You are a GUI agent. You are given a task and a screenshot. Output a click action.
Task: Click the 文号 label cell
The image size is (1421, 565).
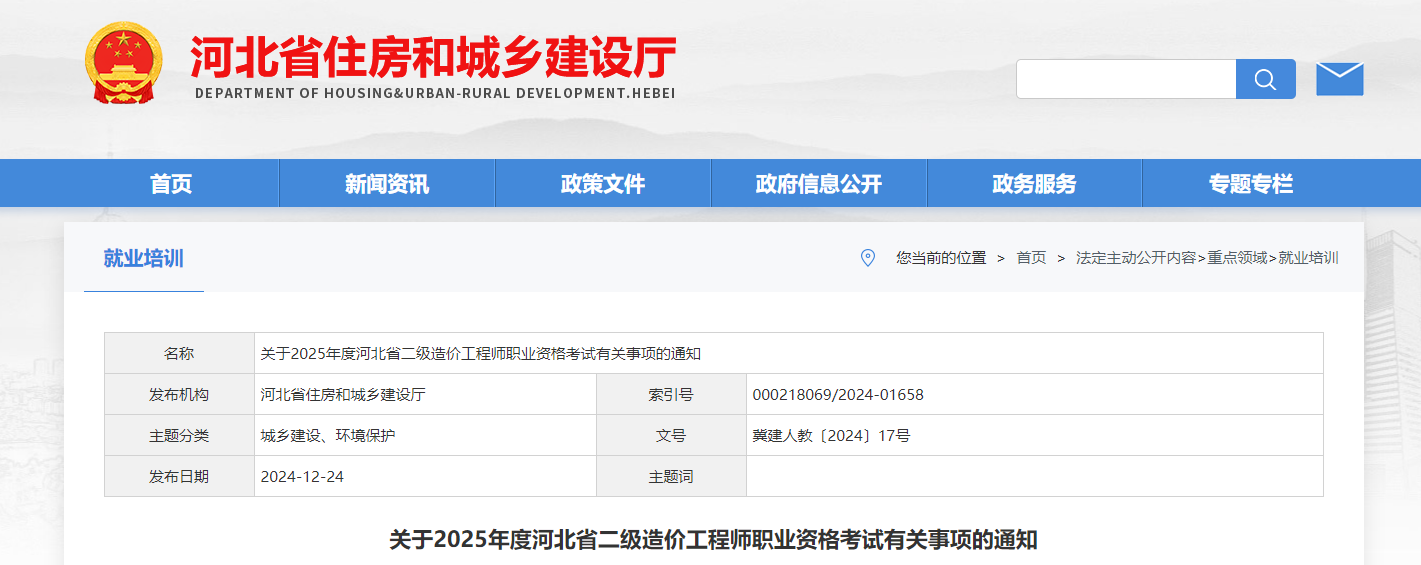[671, 435]
